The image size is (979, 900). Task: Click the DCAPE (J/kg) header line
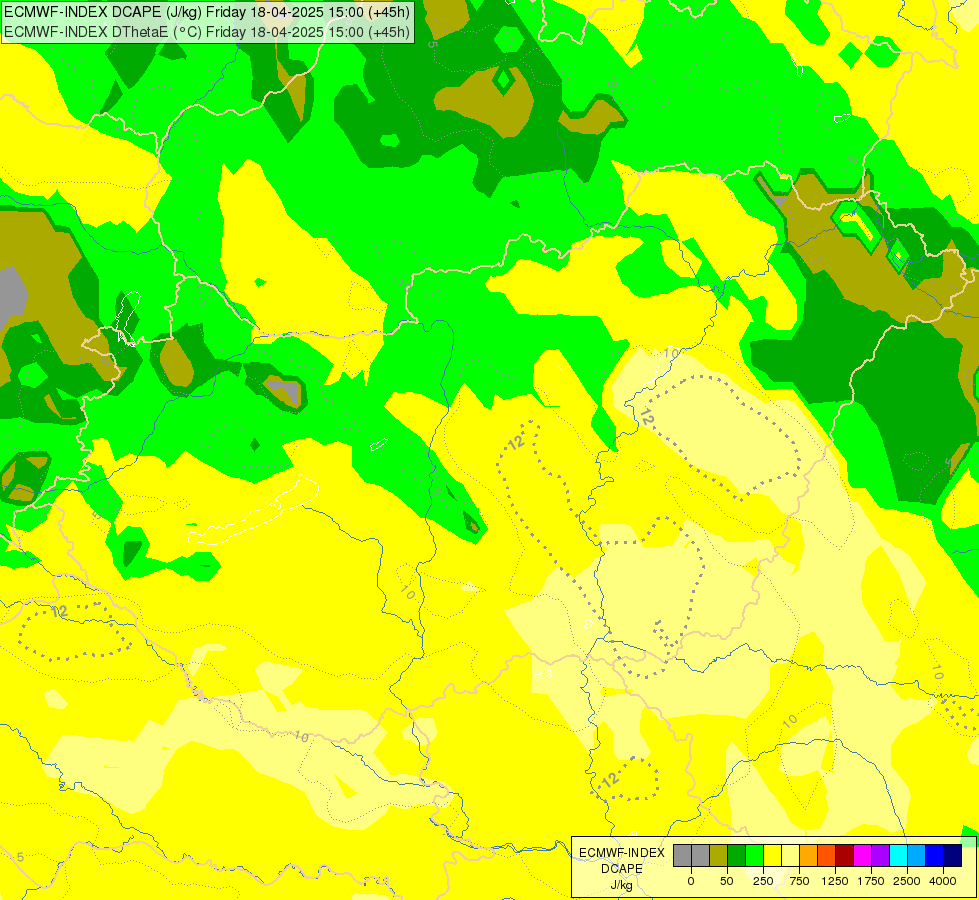coord(207,12)
